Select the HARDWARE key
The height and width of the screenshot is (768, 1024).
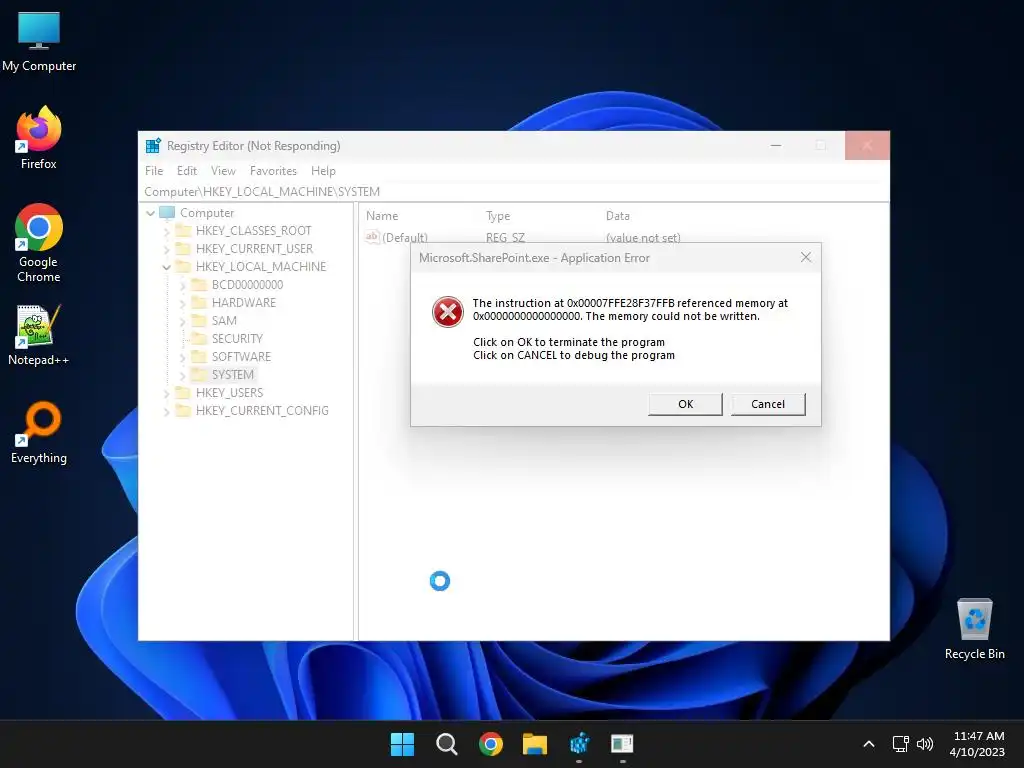tap(244, 302)
